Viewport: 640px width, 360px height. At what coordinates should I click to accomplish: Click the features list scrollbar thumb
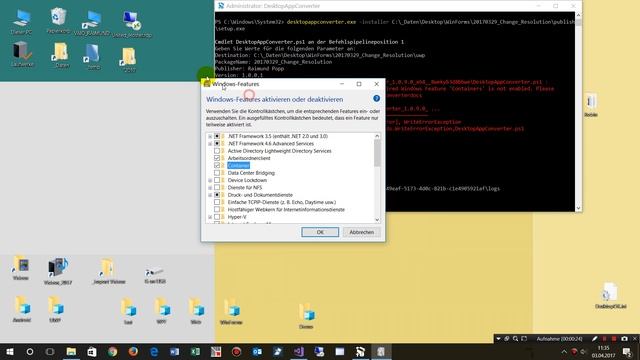pyautogui.click(x=377, y=153)
